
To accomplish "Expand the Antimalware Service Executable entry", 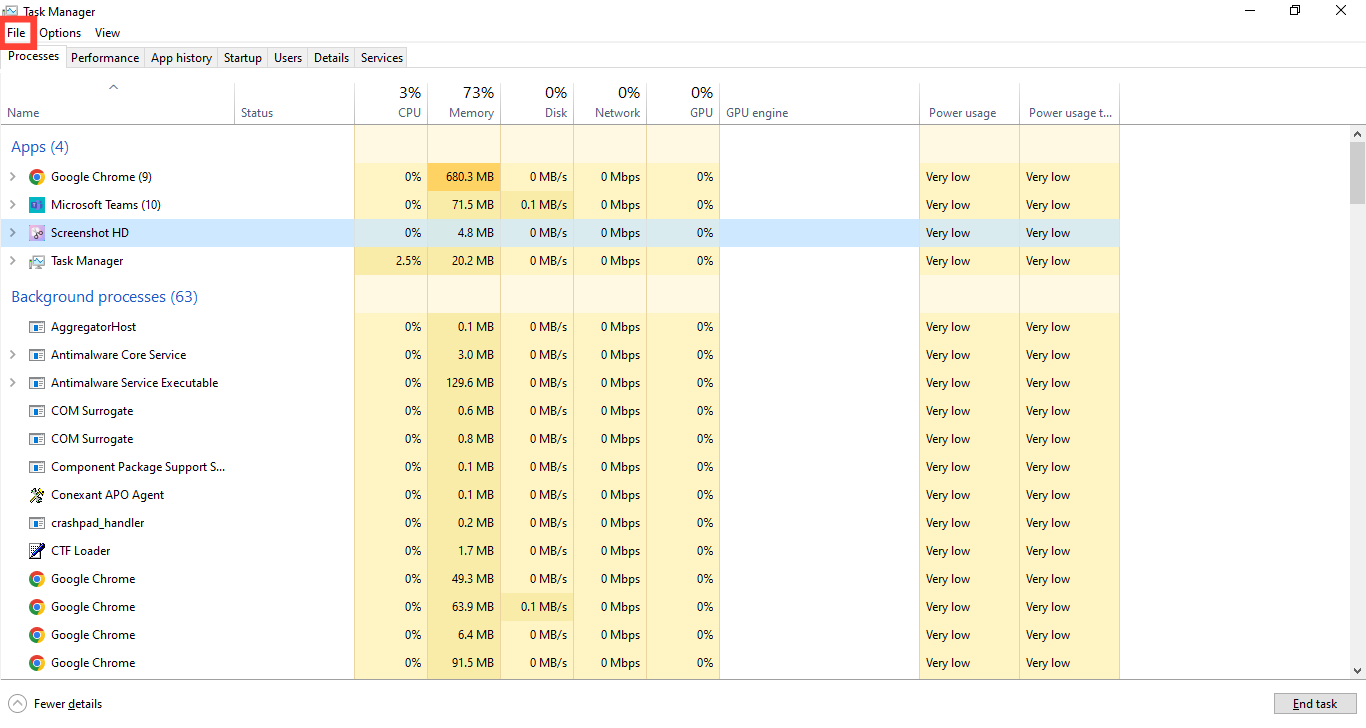I will click(12, 383).
